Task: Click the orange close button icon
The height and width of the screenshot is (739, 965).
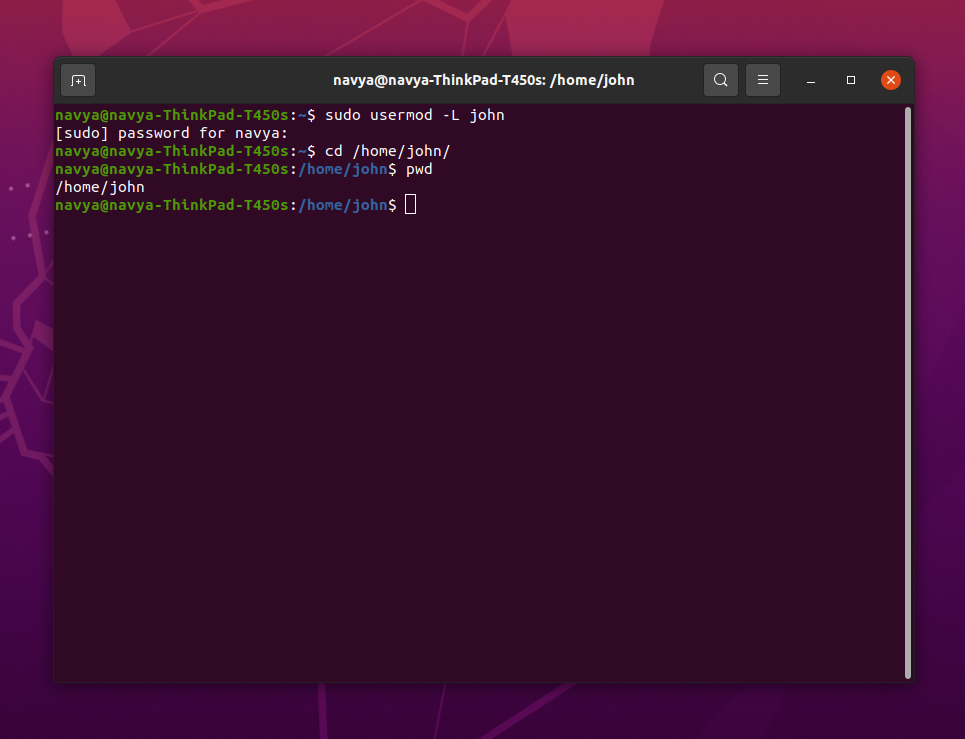Action: (x=891, y=80)
